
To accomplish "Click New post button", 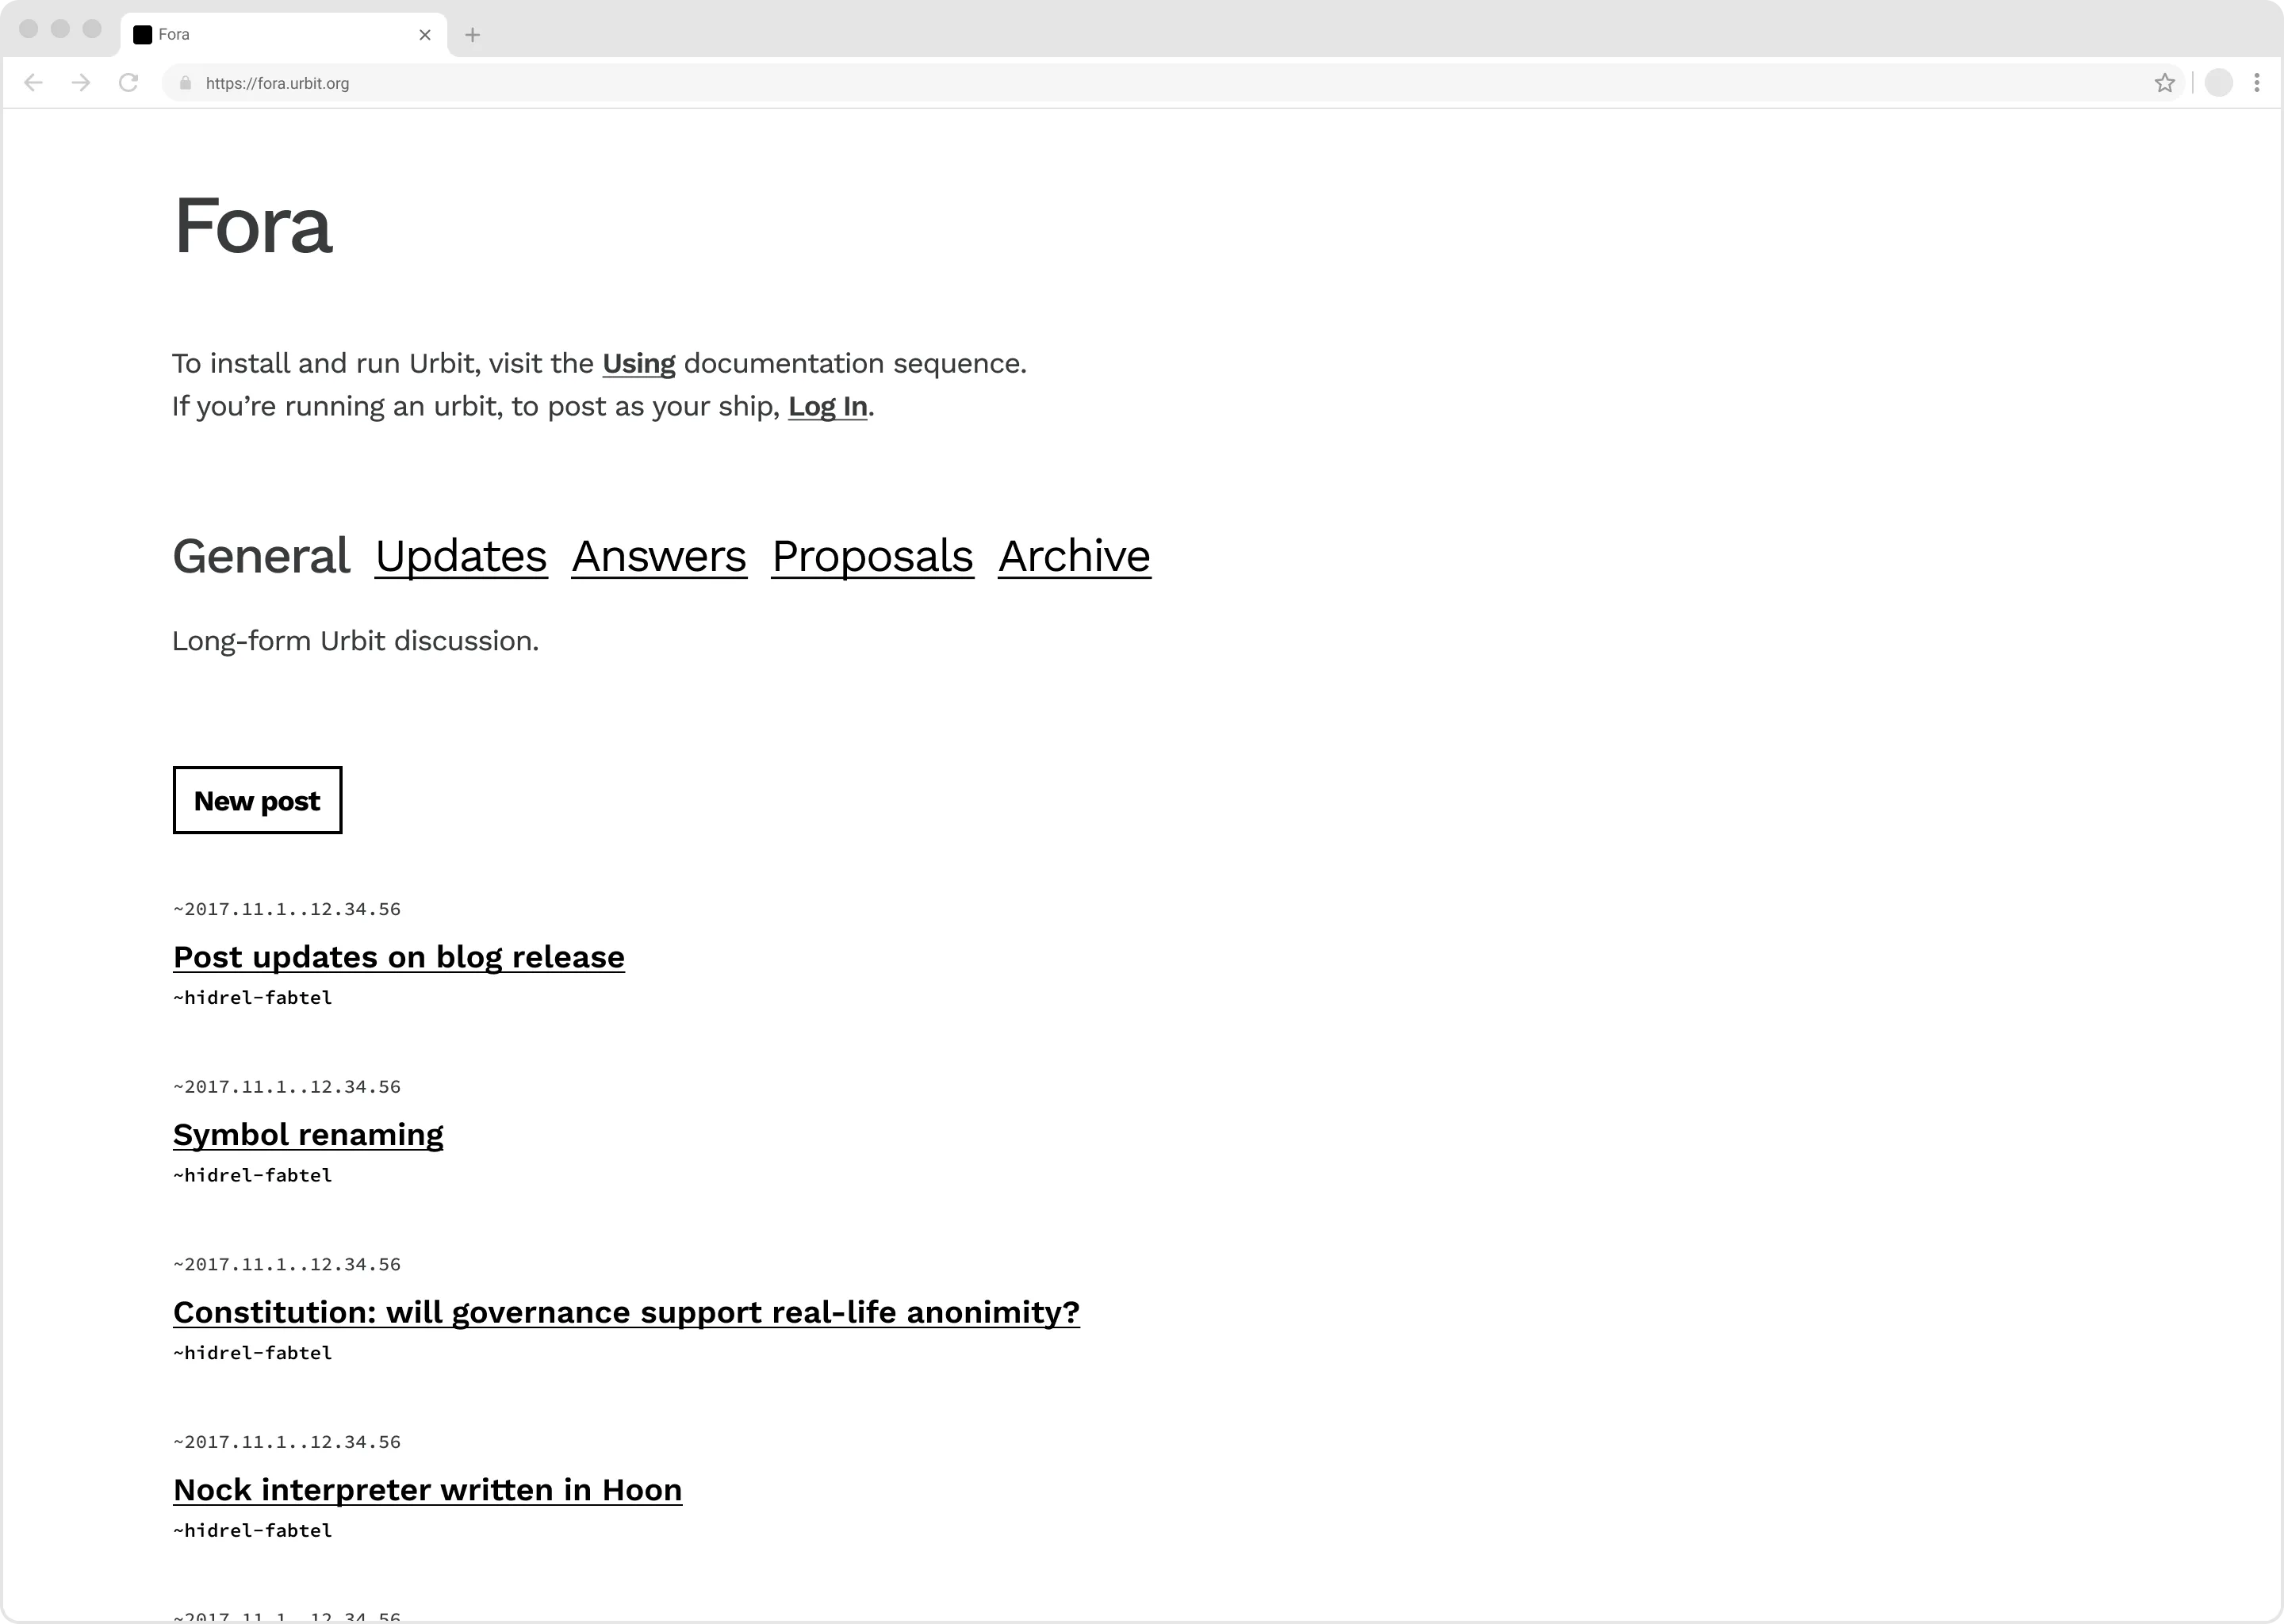I will (x=256, y=799).
